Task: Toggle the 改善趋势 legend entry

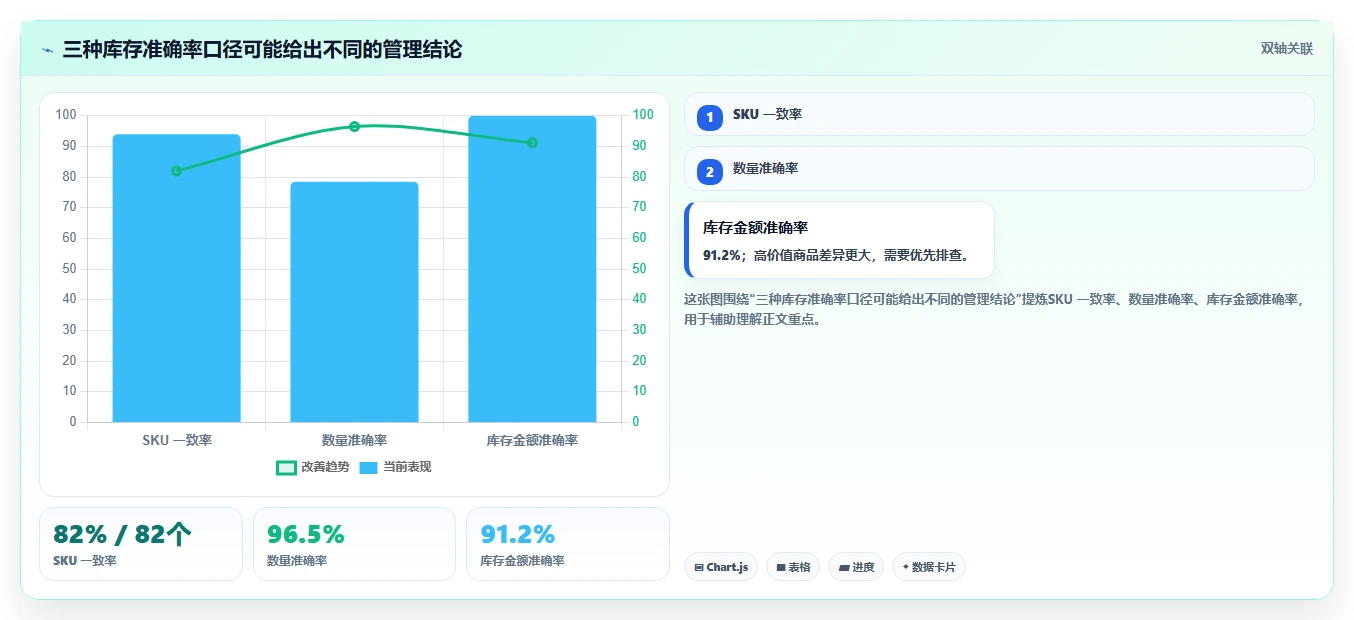Action: pos(313,467)
